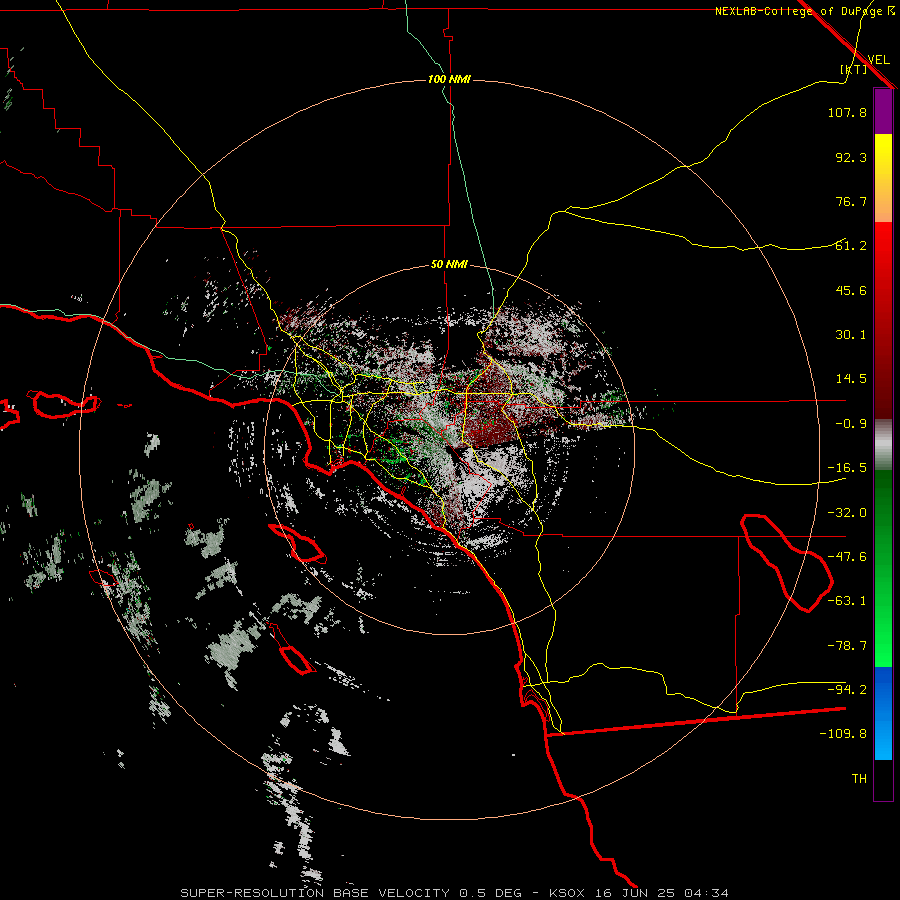900x900 pixels.
Task: Click the VEL legend title
Action: (x=878, y=59)
